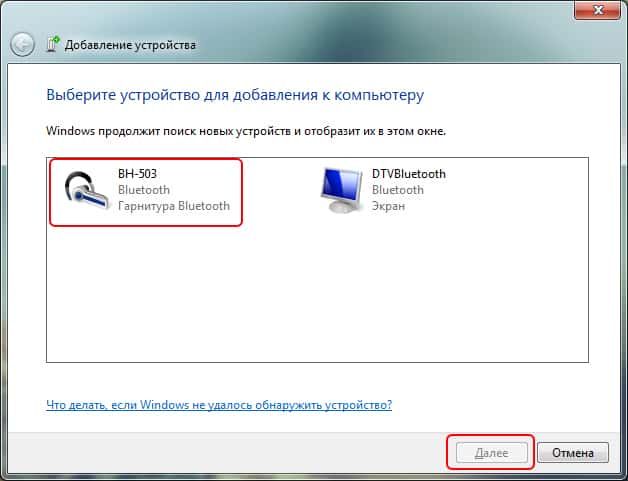628x481 pixels.
Task: Click the 'Добавление устройства' window title
Action: click(130, 45)
